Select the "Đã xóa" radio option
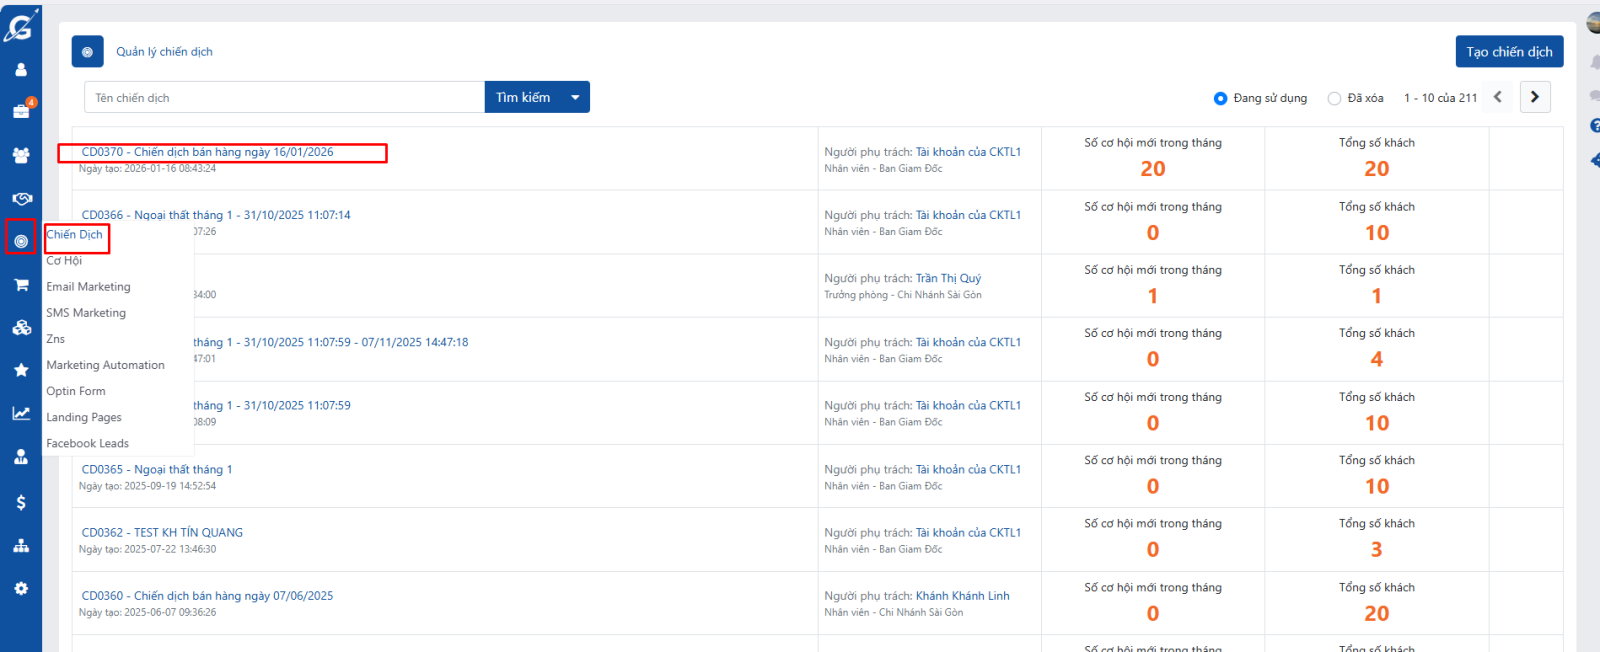 1334,98
